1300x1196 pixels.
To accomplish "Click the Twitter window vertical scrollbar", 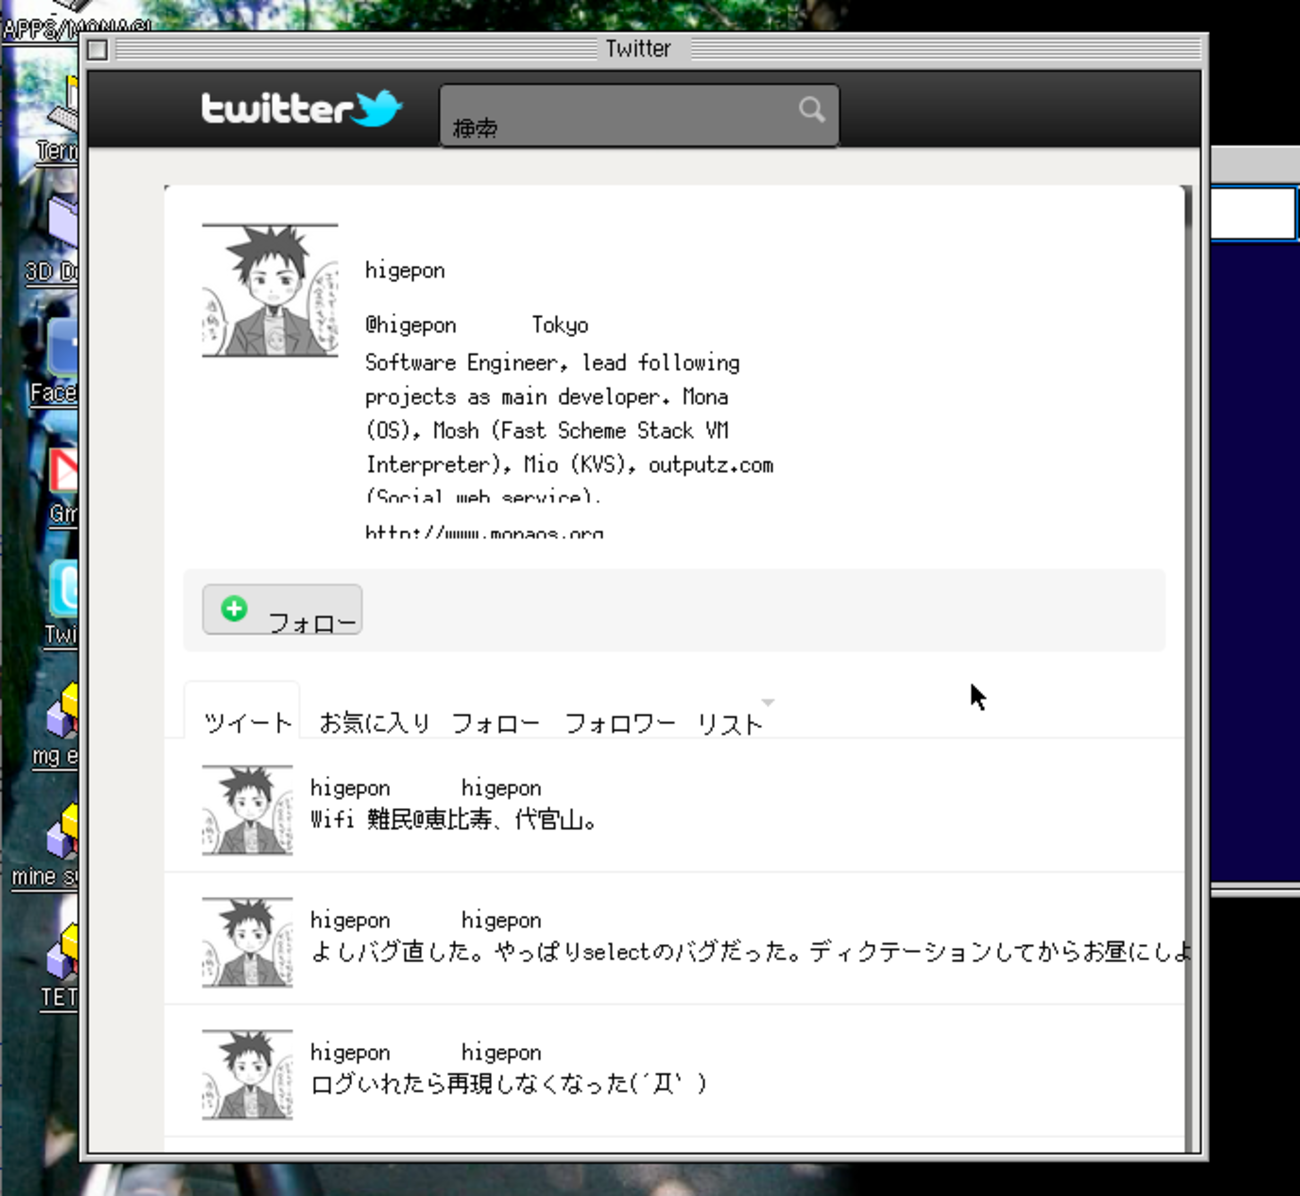I will point(1187,668).
